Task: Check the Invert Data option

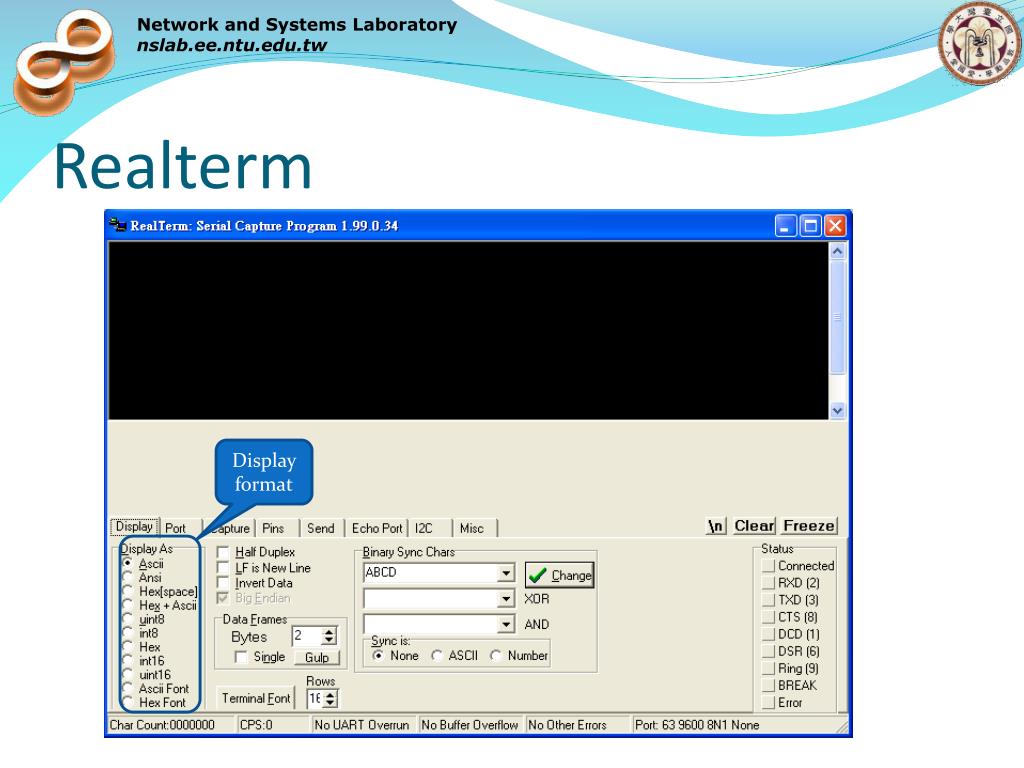Action: (223, 583)
